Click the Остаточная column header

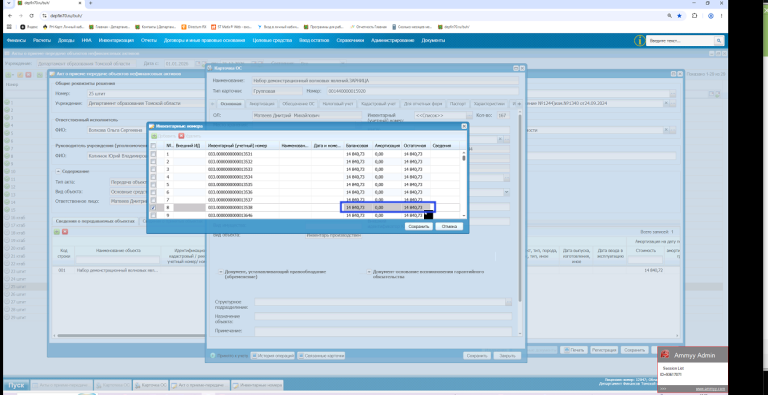416,146
